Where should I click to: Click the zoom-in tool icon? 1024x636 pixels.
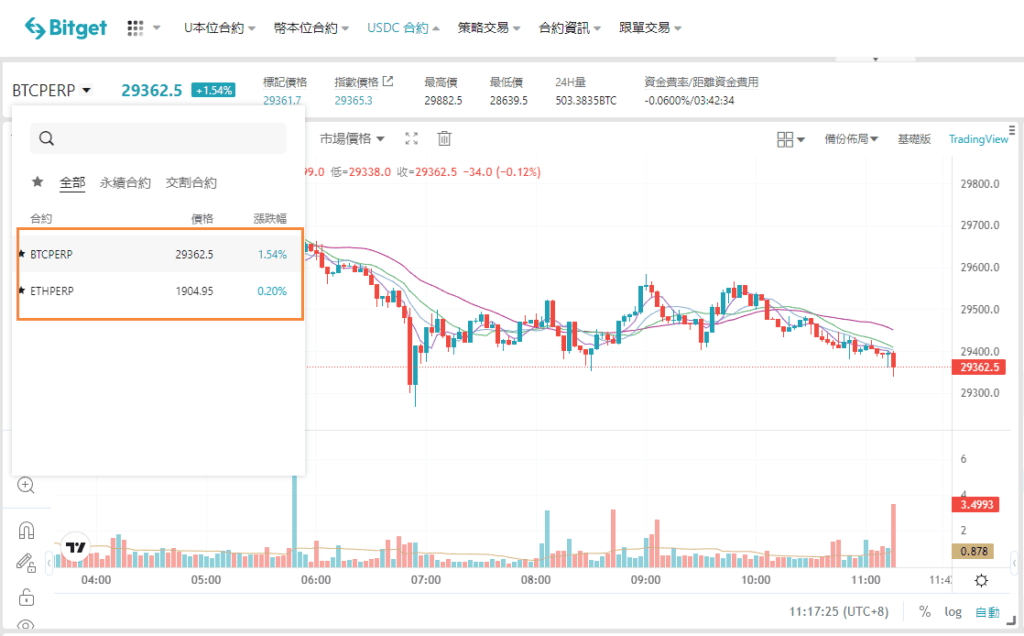(25, 485)
